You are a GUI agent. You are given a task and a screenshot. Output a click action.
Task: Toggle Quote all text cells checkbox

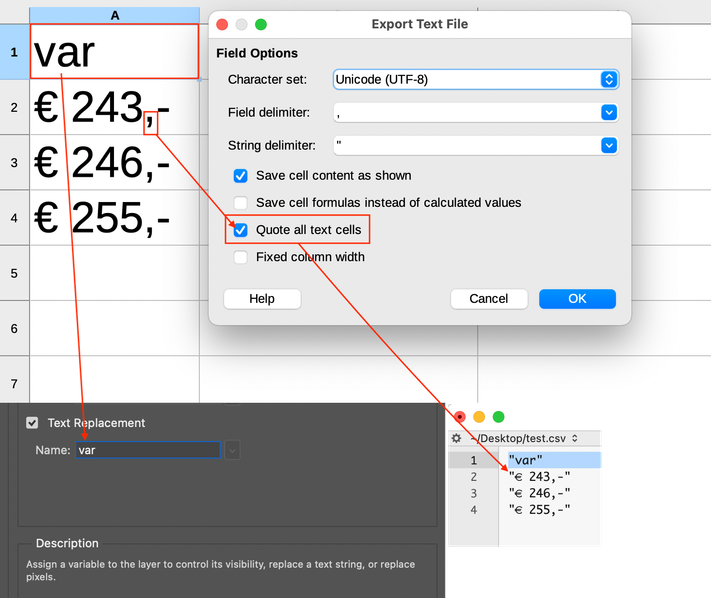240,230
